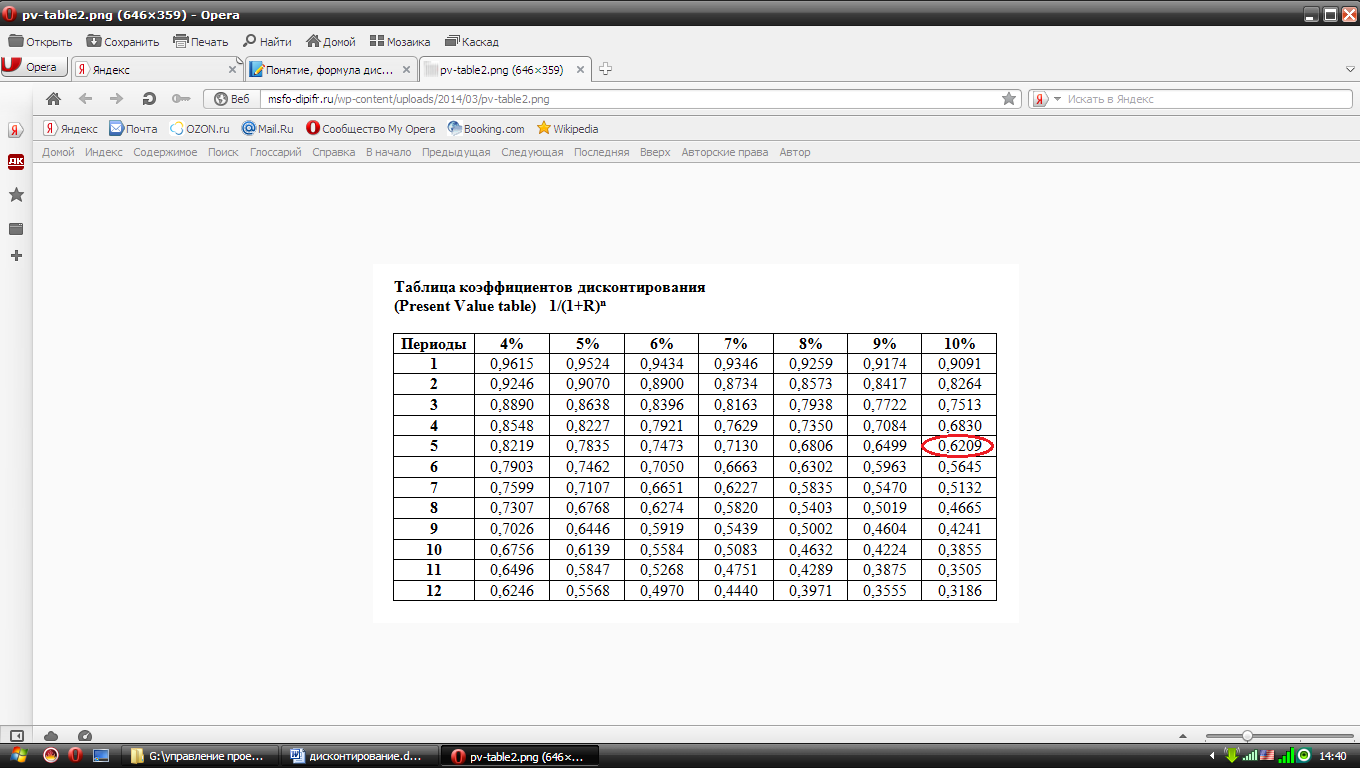Click Авторские права in the navigation bar
The width and height of the screenshot is (1360, 768).
pos(725,152)
